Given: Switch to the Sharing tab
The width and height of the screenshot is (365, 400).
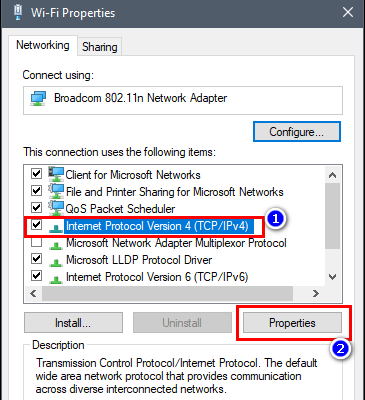Looking at the screenshot, I should click(x=100, y=47).
